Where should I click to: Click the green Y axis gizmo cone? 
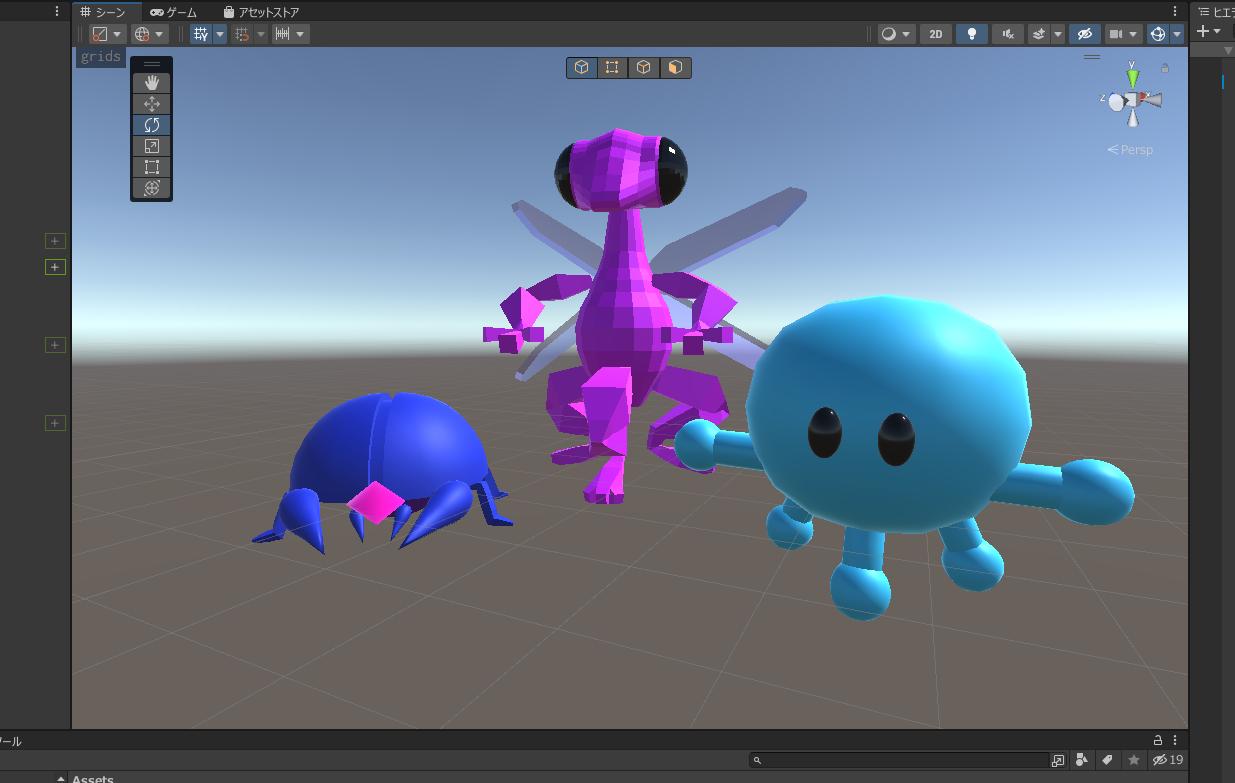point(1132,76)
